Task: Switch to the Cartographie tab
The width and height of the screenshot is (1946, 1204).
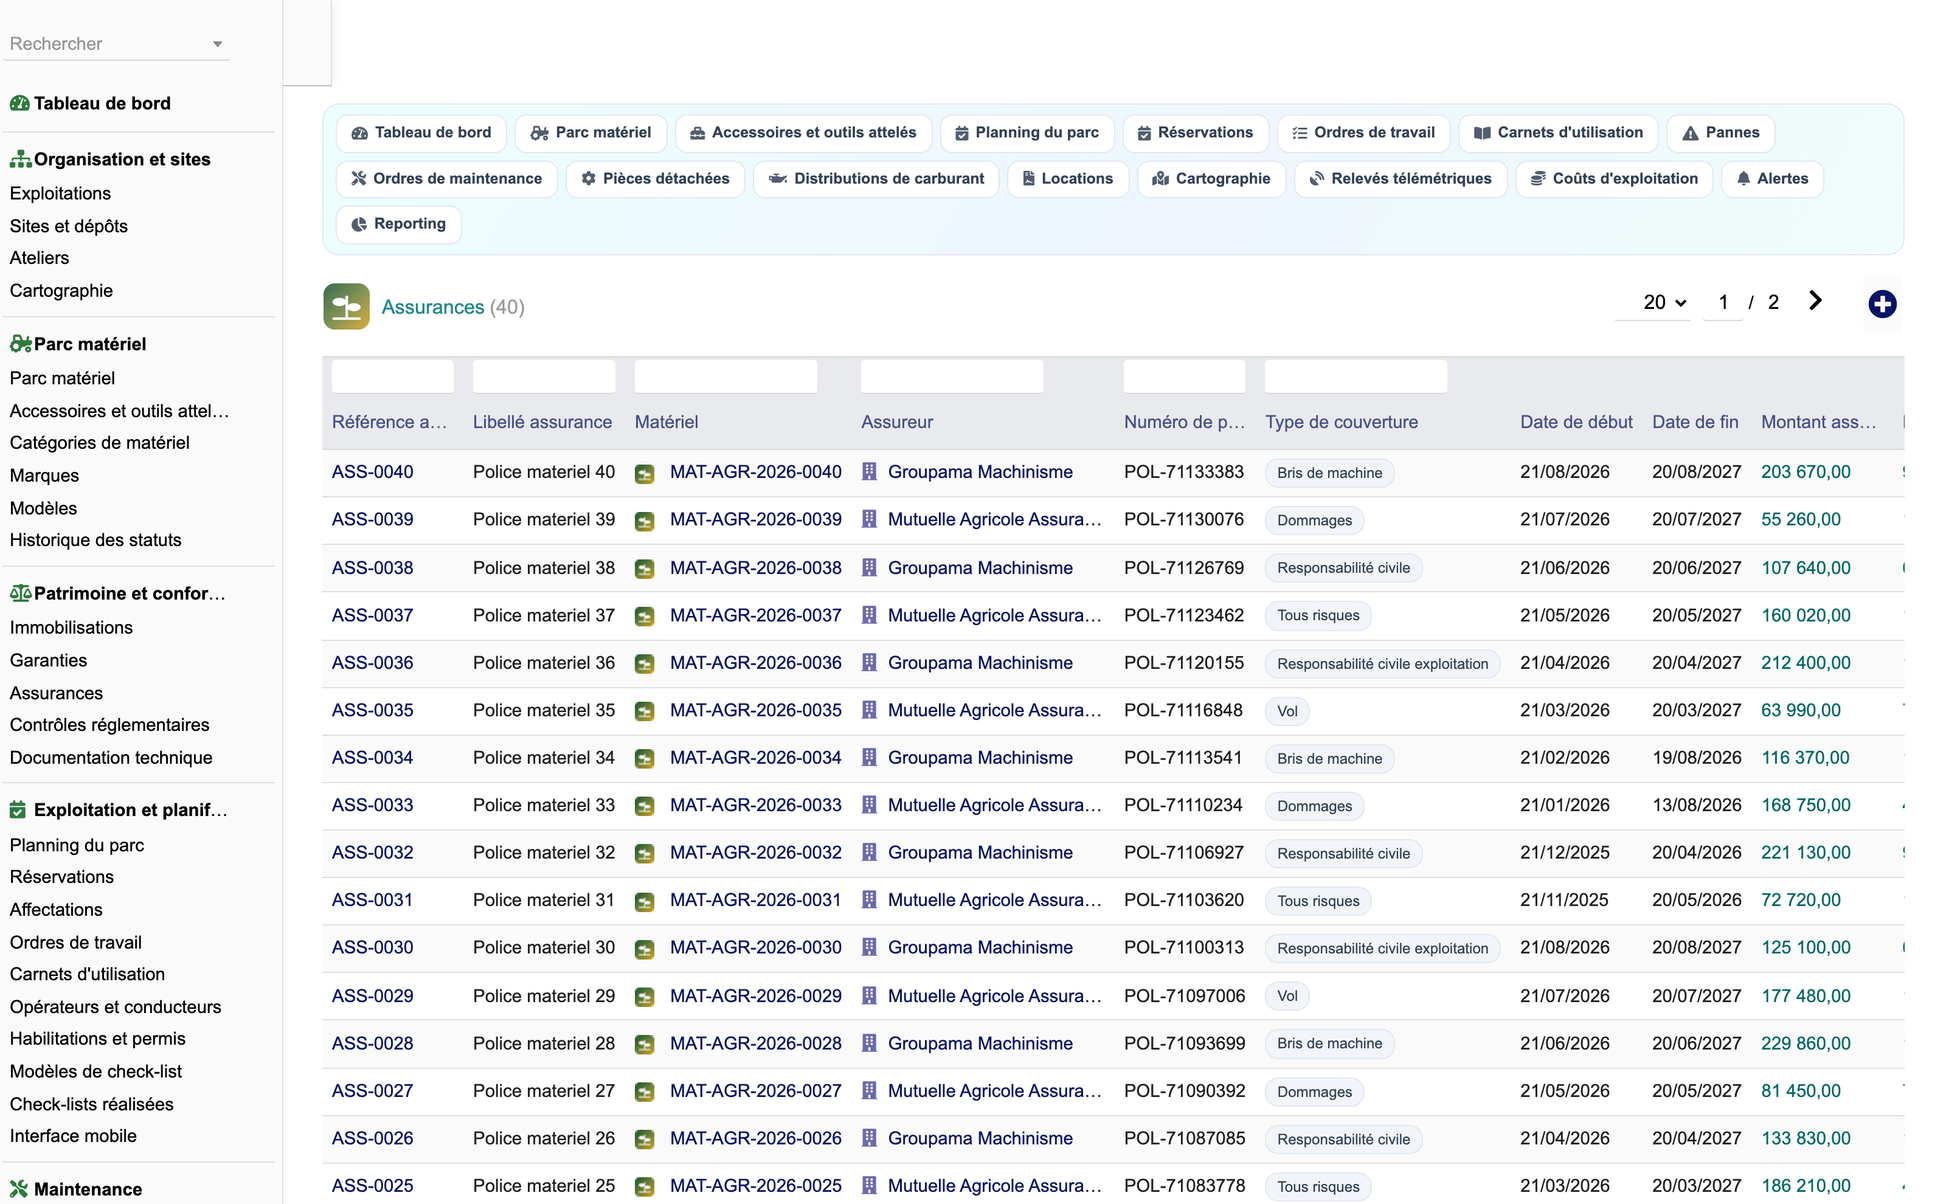Action: (1211, 179)
